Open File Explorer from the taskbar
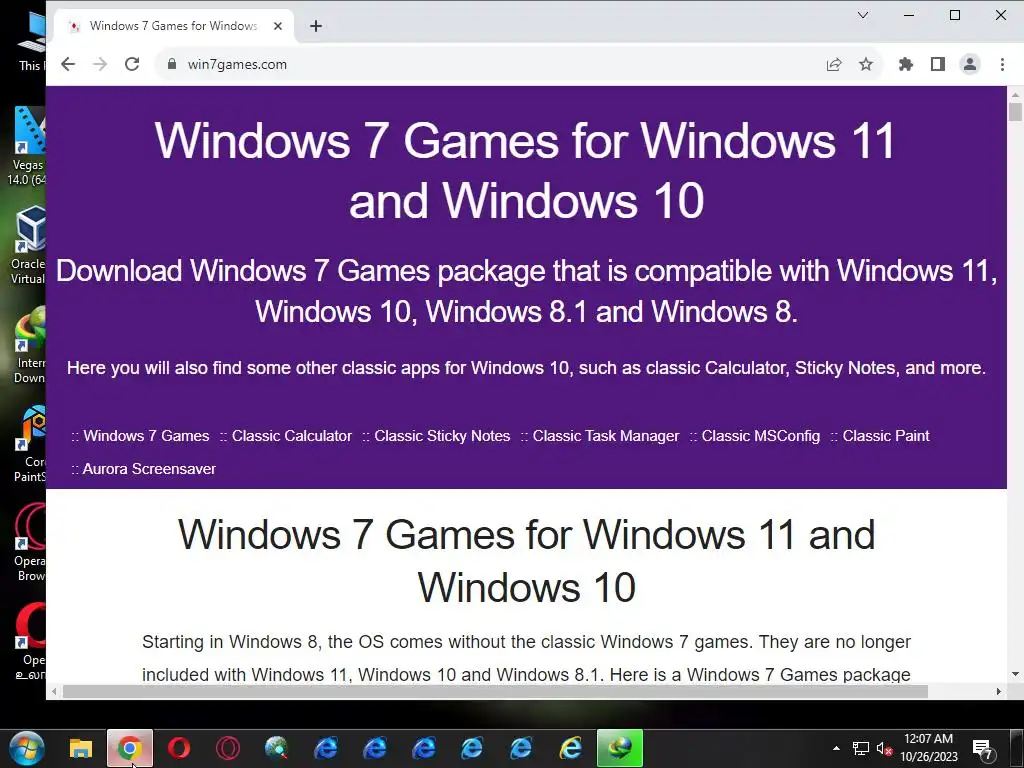 [x=81, y=748]
